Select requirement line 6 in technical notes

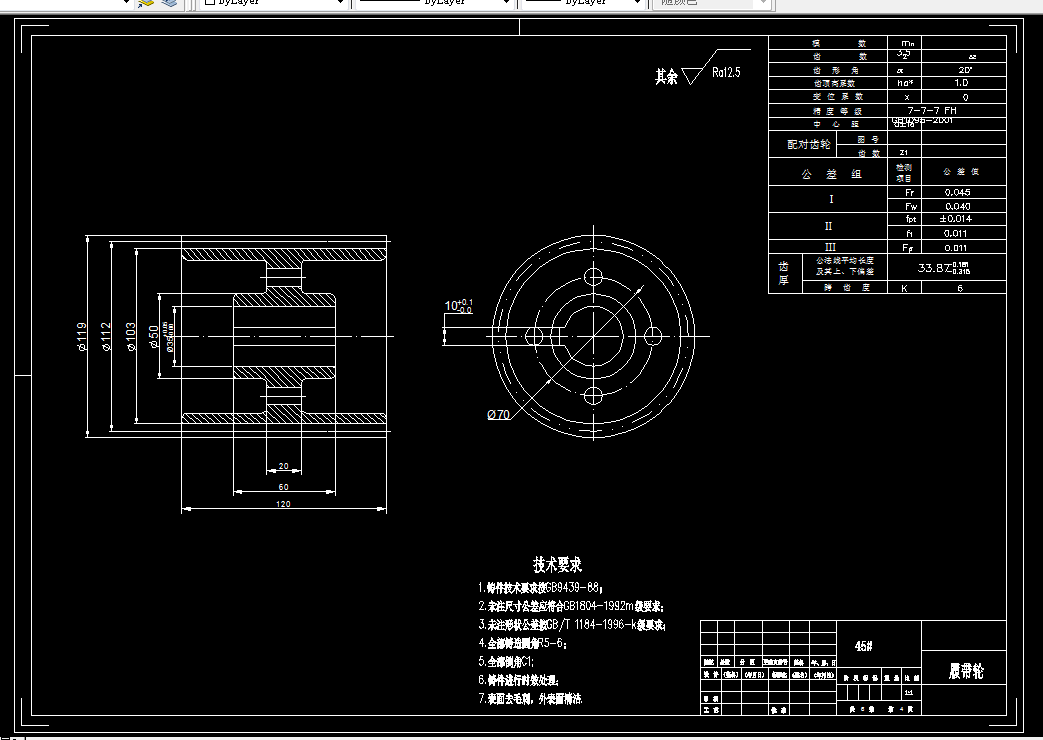point(519,680)
